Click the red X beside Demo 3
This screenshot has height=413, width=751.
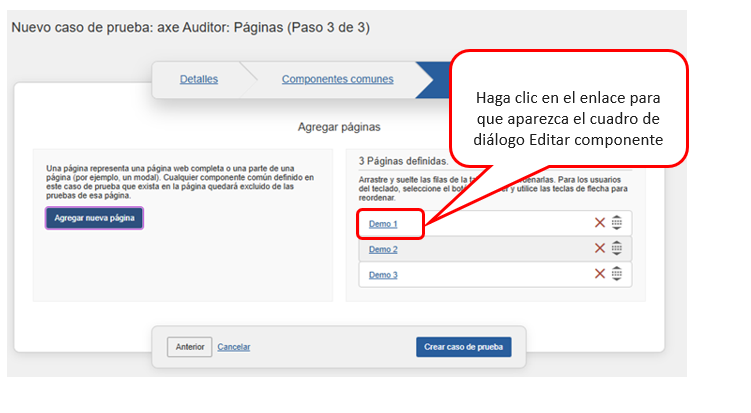pyautogui.click(x=600, y=274)
